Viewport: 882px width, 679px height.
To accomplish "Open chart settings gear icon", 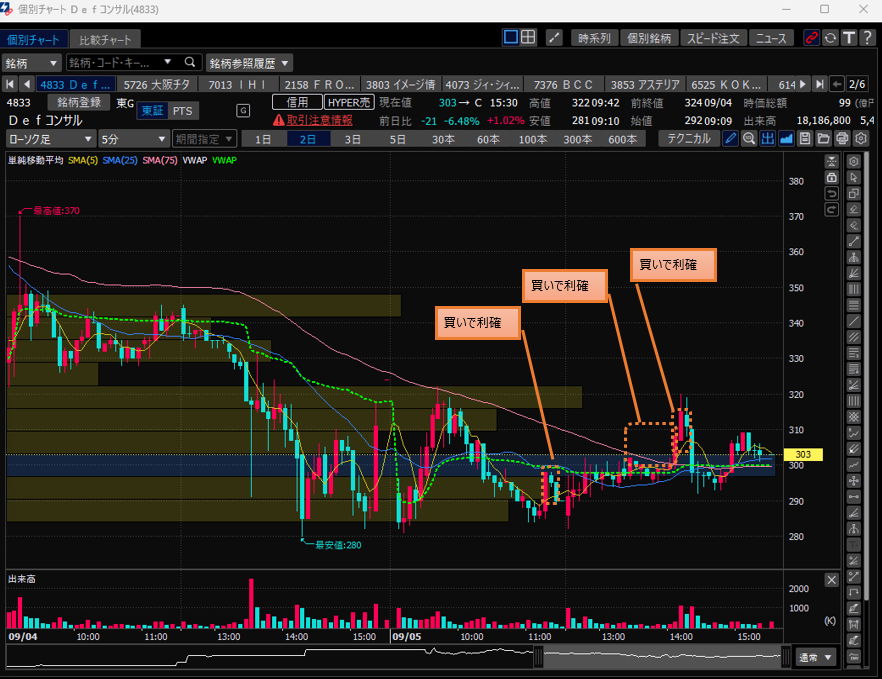I will [x=860, y=138].
